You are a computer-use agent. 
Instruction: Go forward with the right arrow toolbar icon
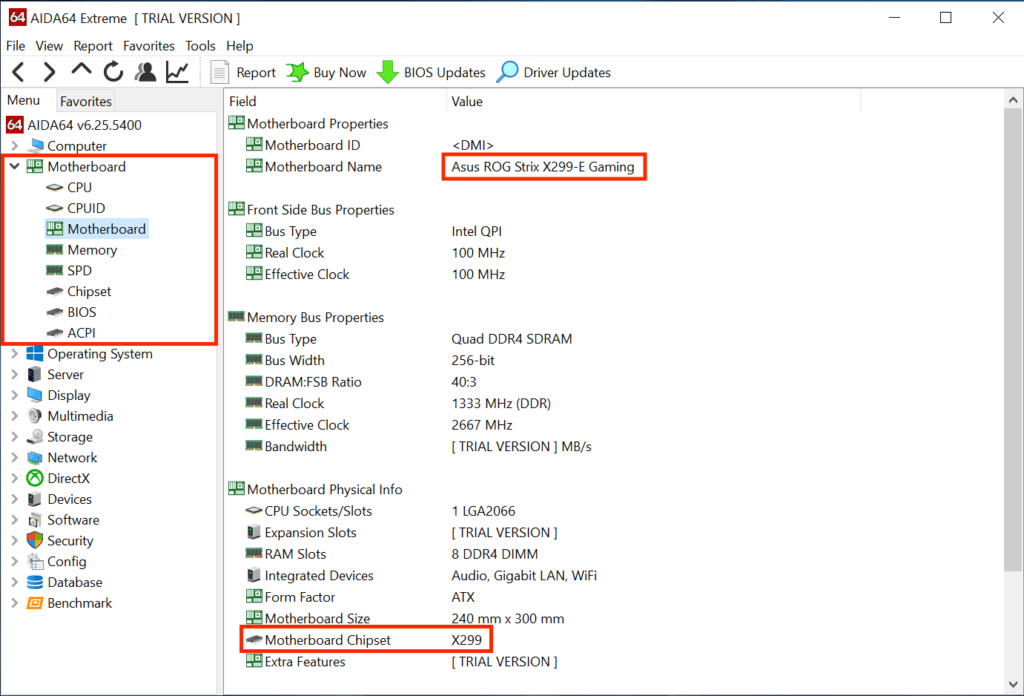[49, 72]
